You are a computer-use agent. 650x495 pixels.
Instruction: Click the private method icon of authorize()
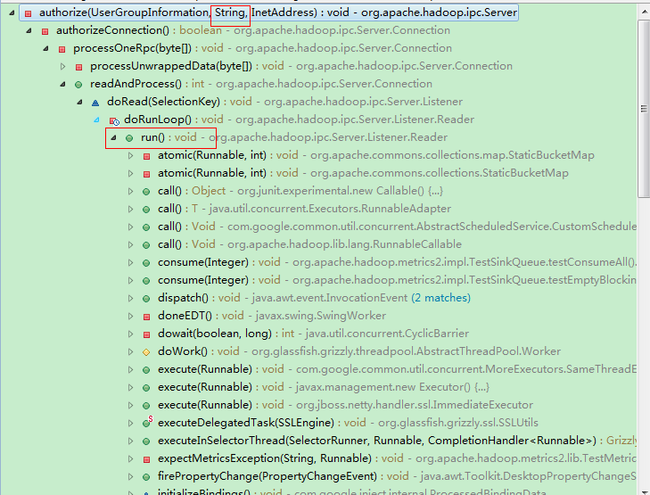pyautogui.click(x=28, y=14)
